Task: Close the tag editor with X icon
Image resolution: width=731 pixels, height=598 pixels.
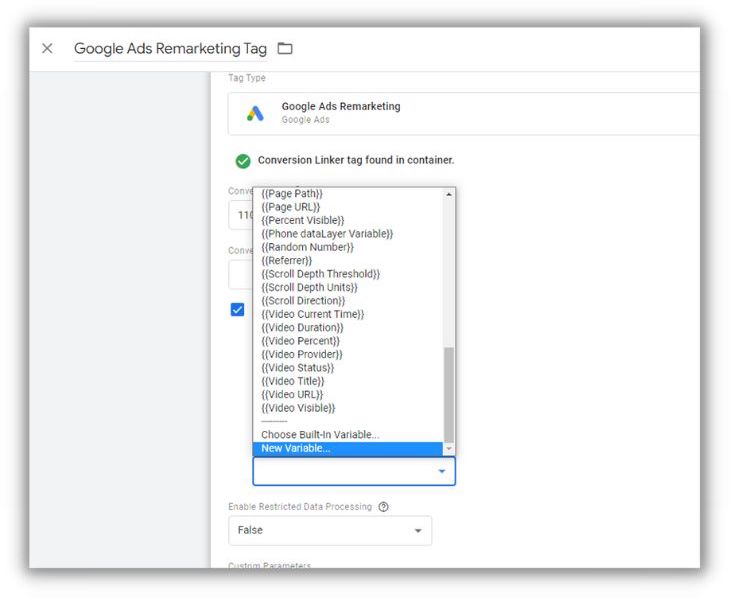Action: [47, 48]
